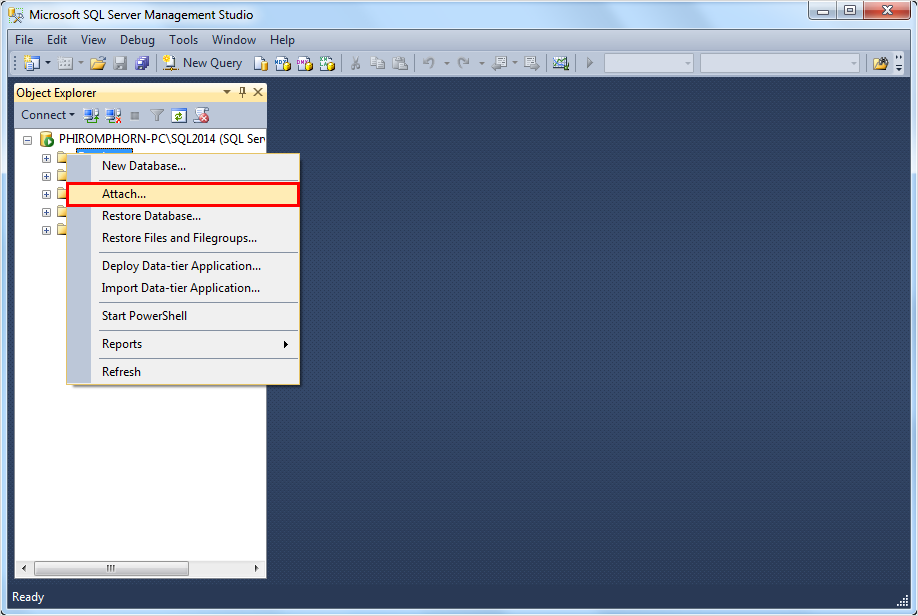The height and width of the screenshot is (616, 918).
Task: Click Connect Object Explorer icon
Action: pos(91,115)
